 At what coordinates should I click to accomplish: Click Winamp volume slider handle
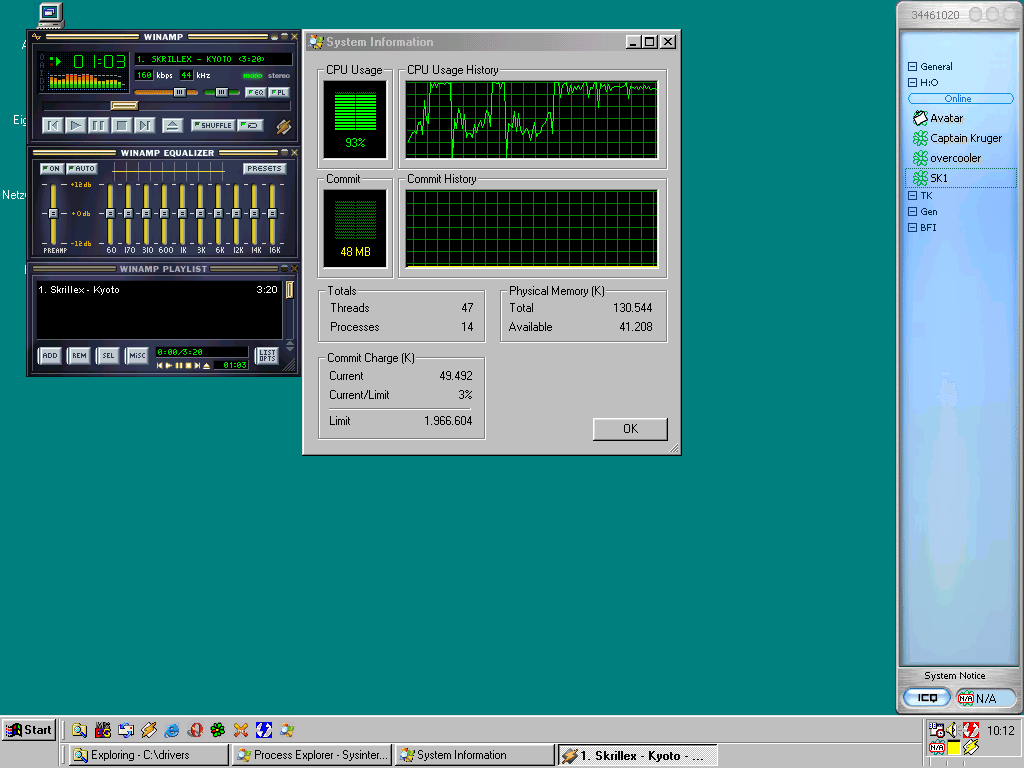point(179,92)
